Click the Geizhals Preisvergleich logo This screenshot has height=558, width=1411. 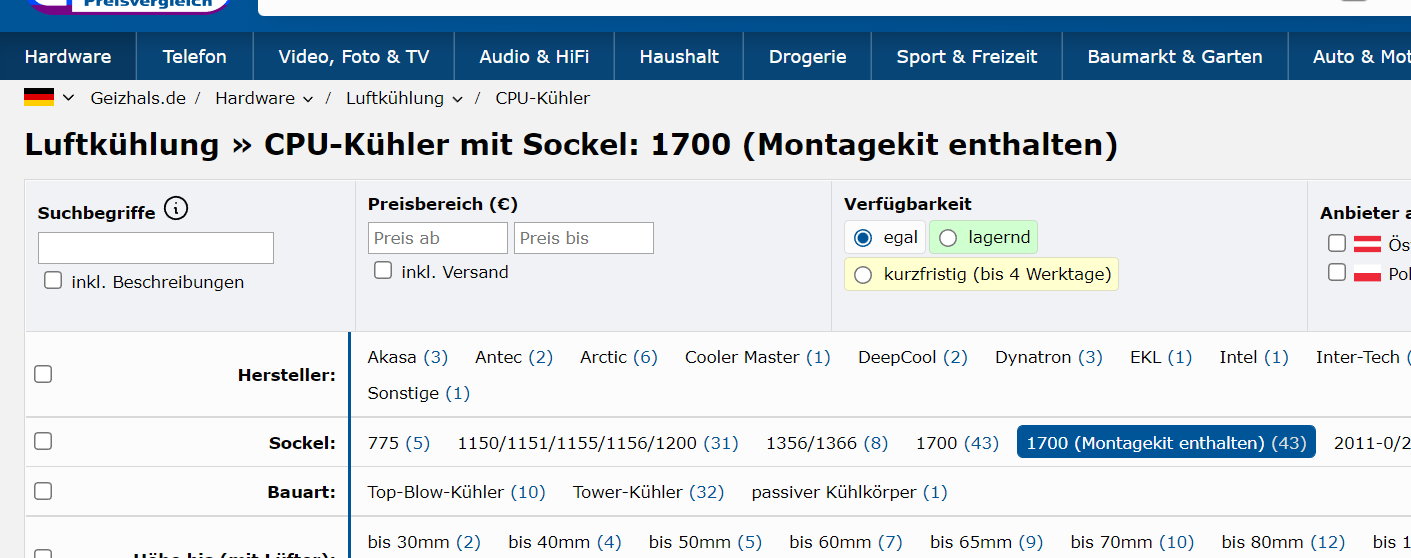tap(131, 6)
